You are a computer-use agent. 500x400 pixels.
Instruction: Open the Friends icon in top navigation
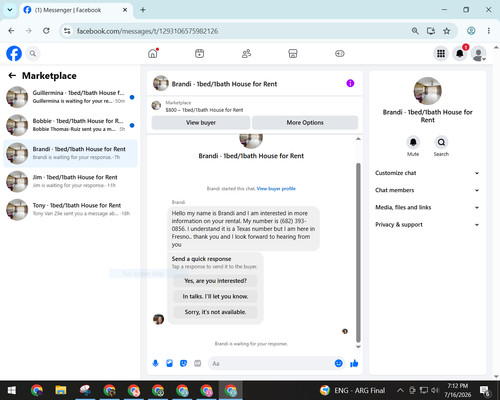[246, 53]
